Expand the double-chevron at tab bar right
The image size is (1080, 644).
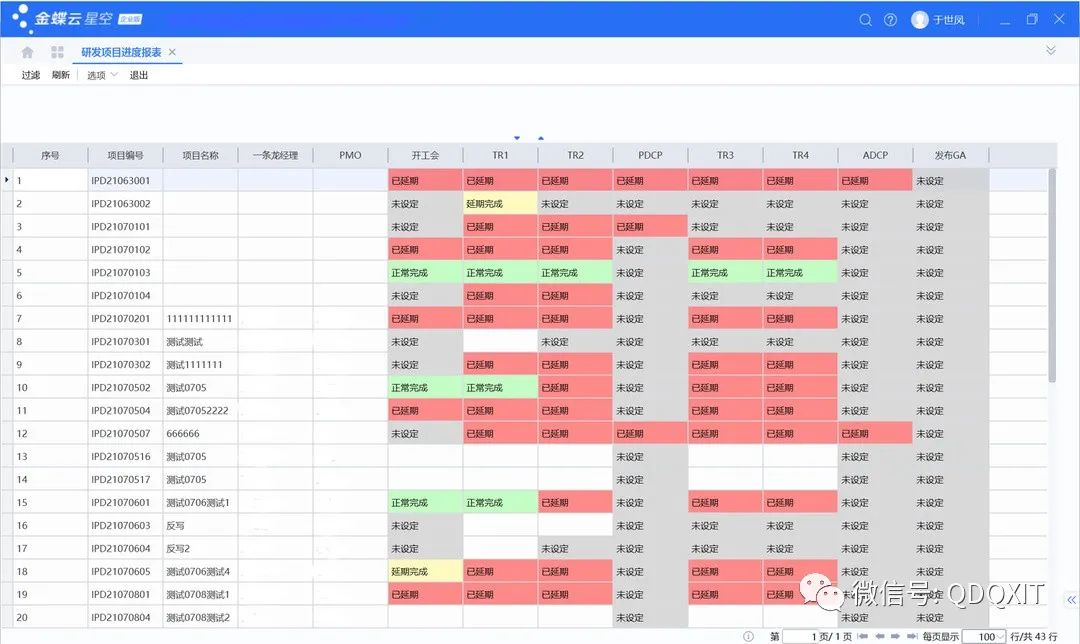click(1051, 50)
